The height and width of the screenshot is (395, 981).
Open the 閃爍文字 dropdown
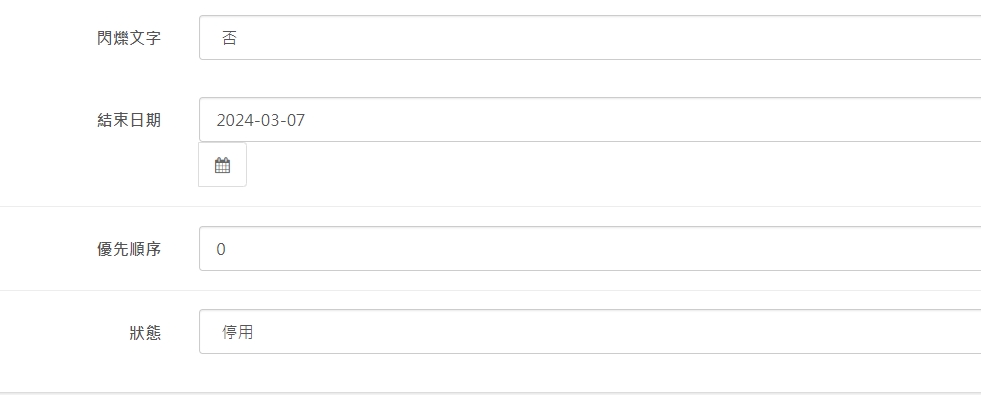click(x=590, y=38)
